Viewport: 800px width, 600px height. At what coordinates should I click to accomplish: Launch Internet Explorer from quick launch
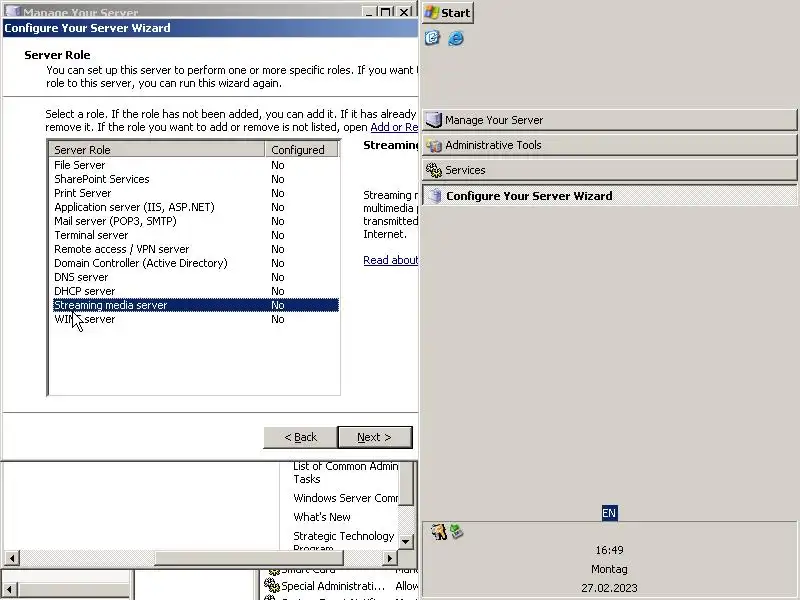pyautogui.click(x=456, y=38)
